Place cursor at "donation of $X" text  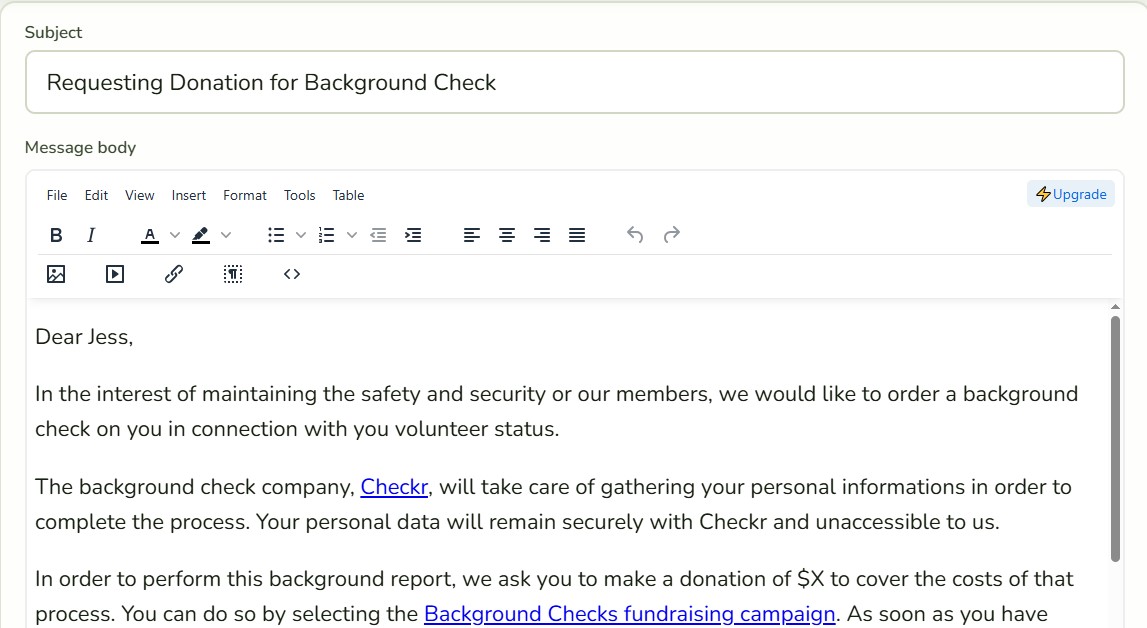(x=752, y=579)
